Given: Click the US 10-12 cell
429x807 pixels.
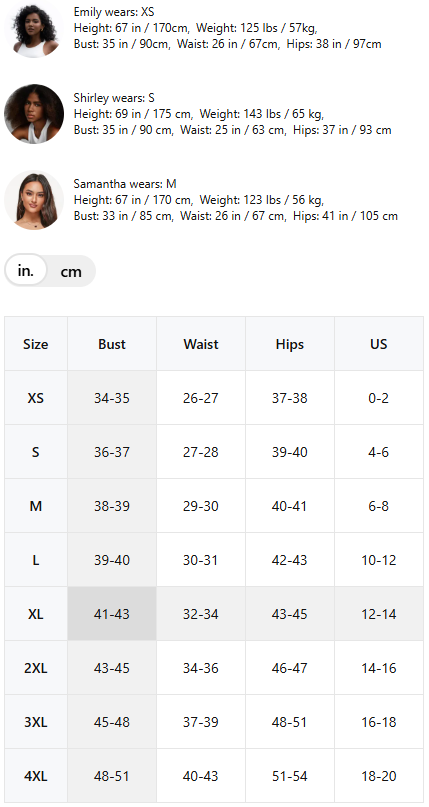Looking at the screenshot, I should (x=379, y=560).
